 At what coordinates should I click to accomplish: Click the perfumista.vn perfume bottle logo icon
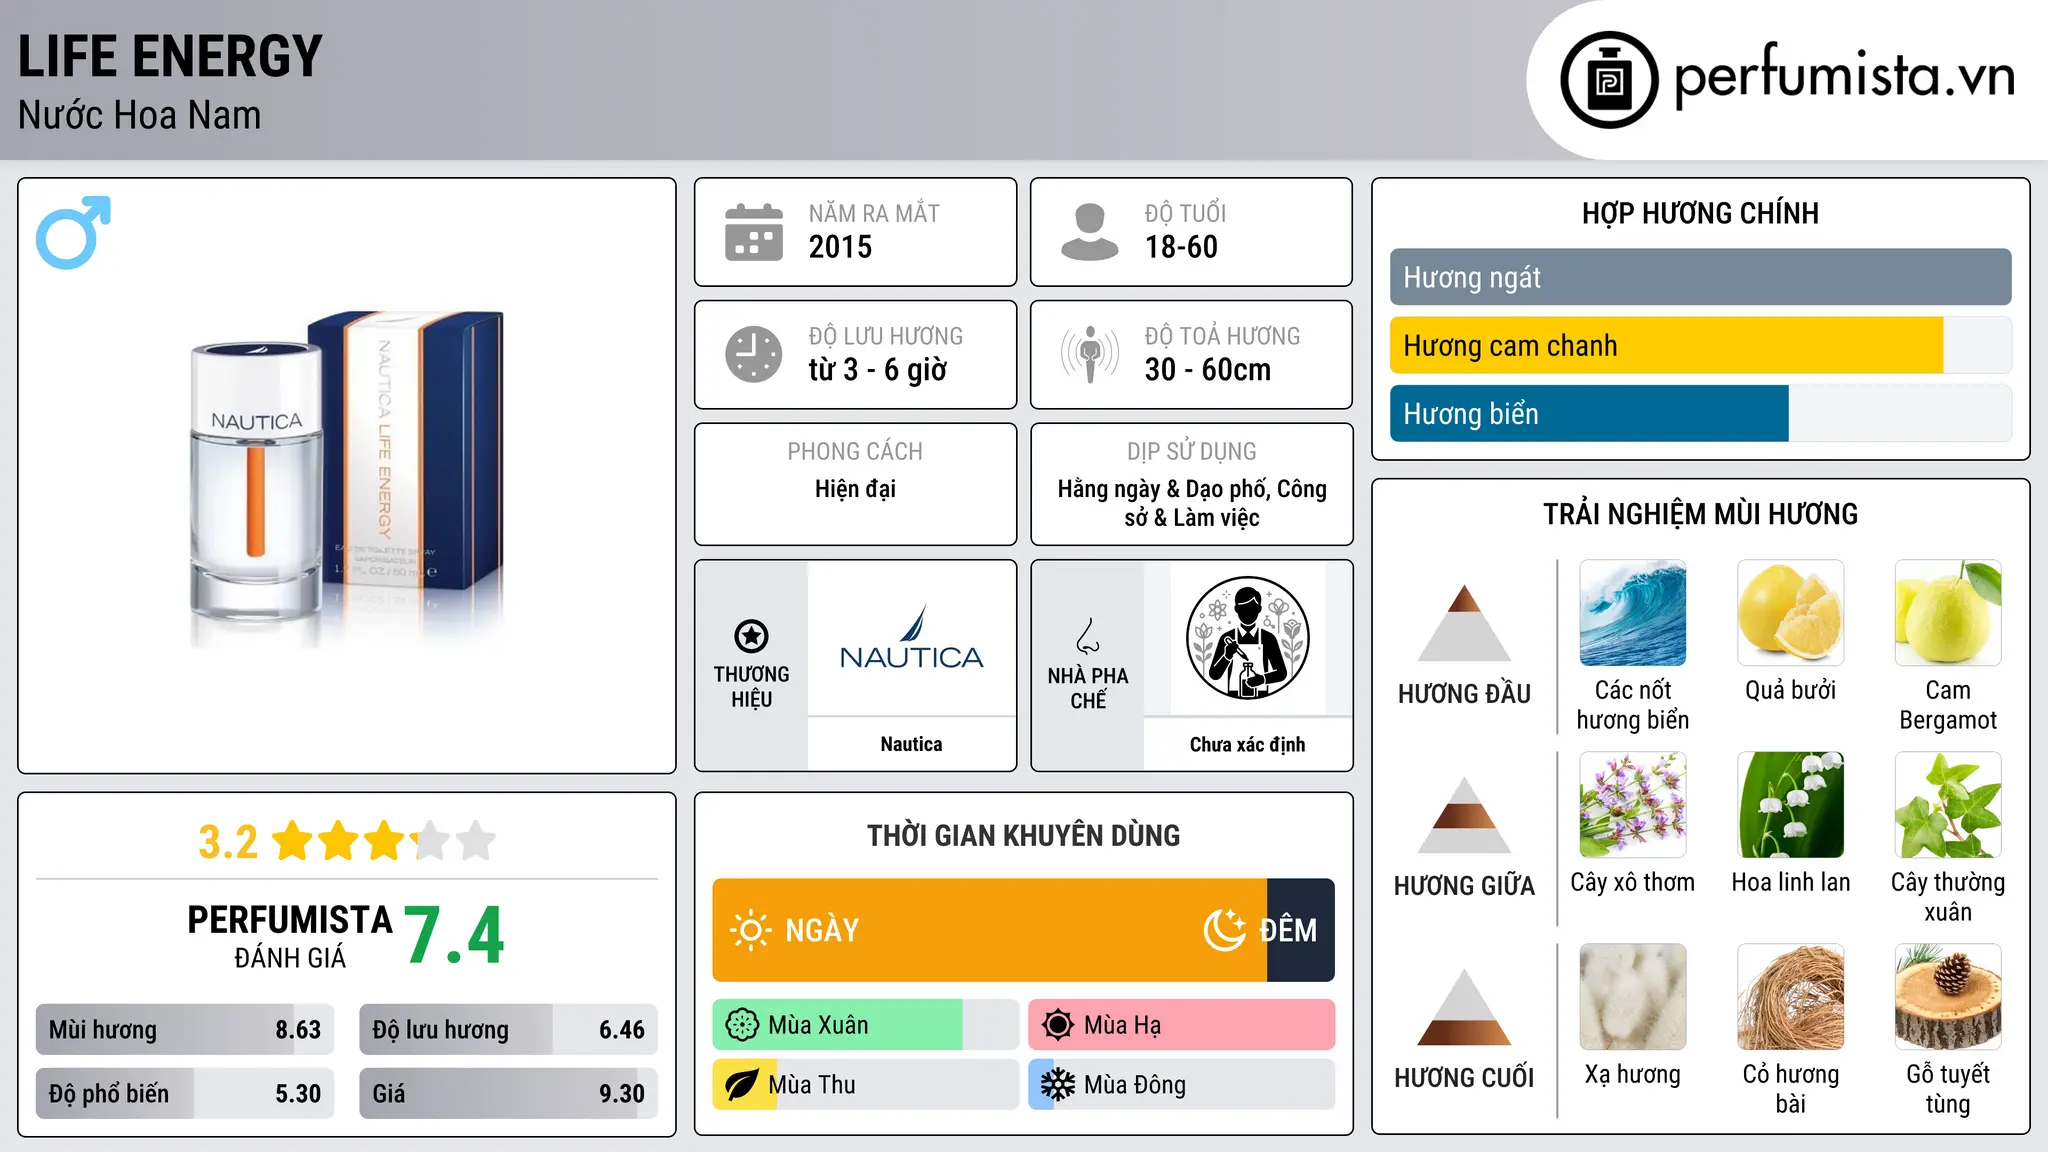pyautogui.click(x=1609, y=80)
